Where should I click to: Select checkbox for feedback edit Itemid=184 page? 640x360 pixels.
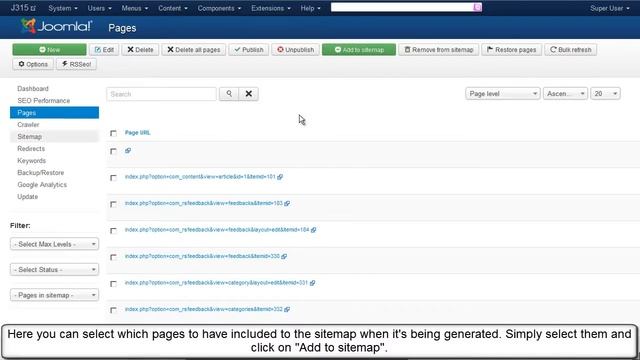point(113,231)
